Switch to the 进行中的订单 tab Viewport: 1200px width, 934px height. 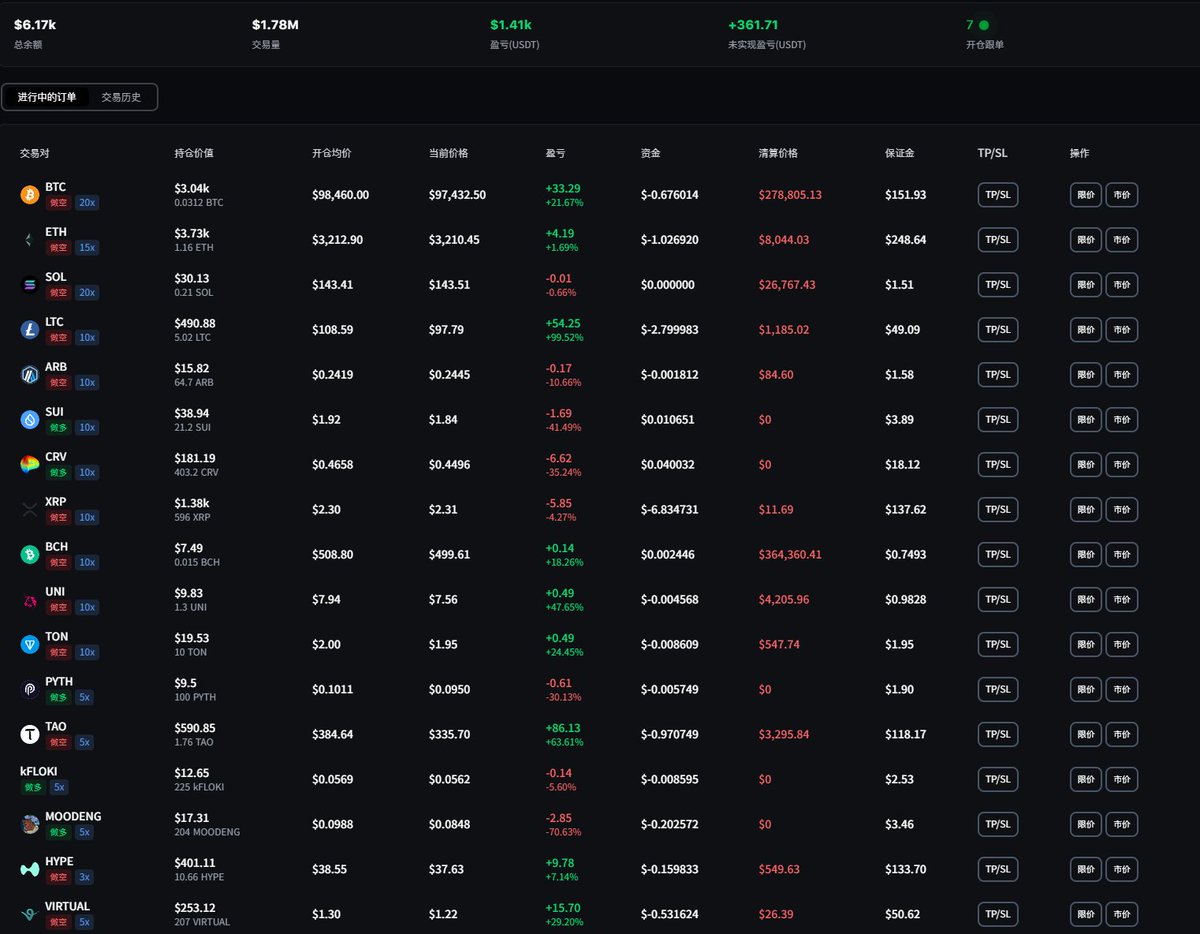[x=47, y=97]
